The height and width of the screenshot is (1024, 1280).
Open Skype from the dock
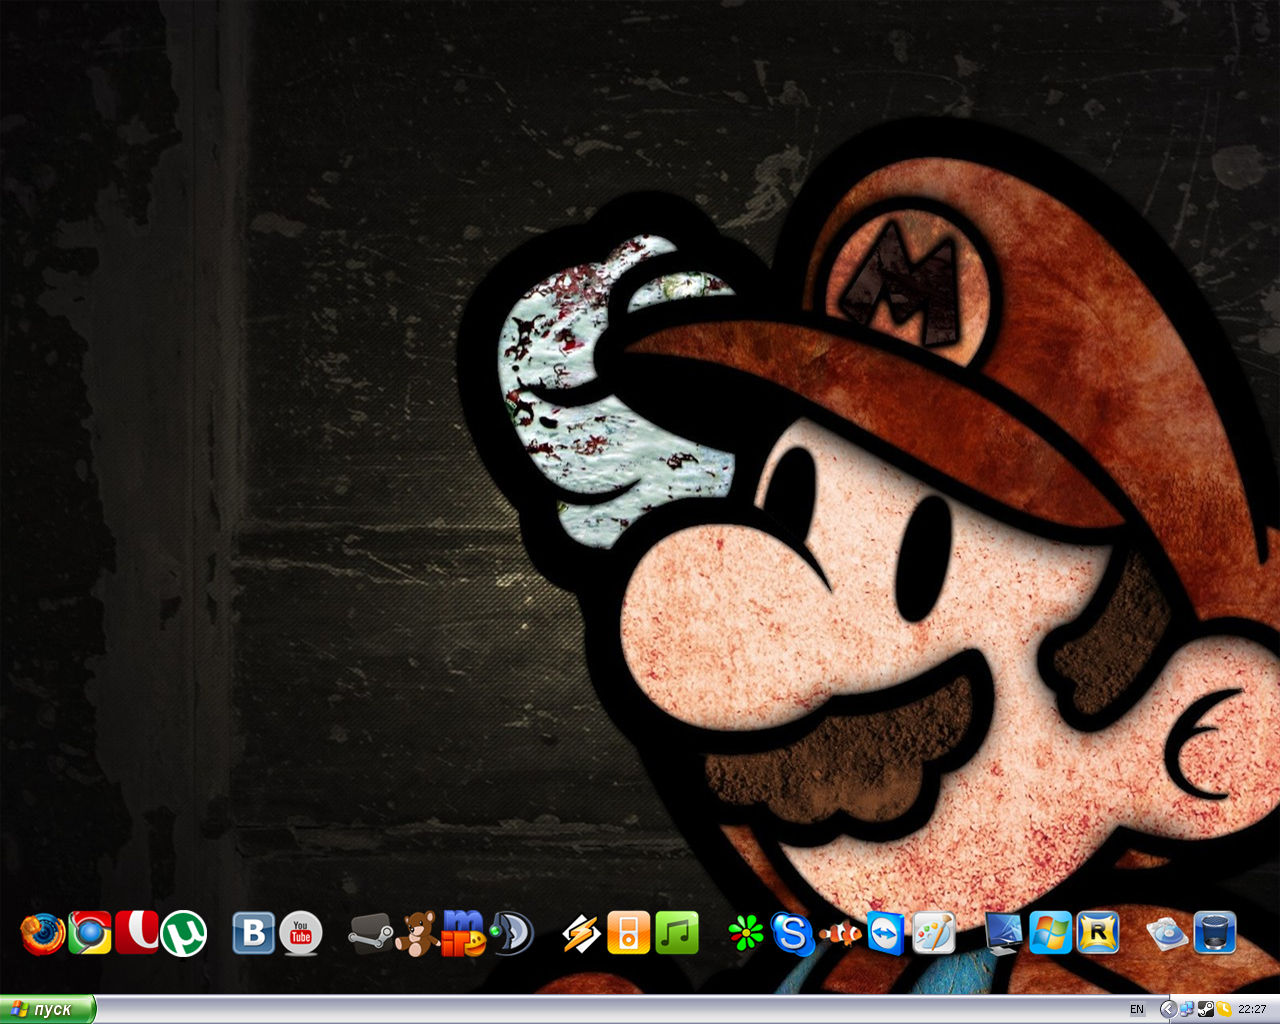pyautogui.click(x=792, y=934)
